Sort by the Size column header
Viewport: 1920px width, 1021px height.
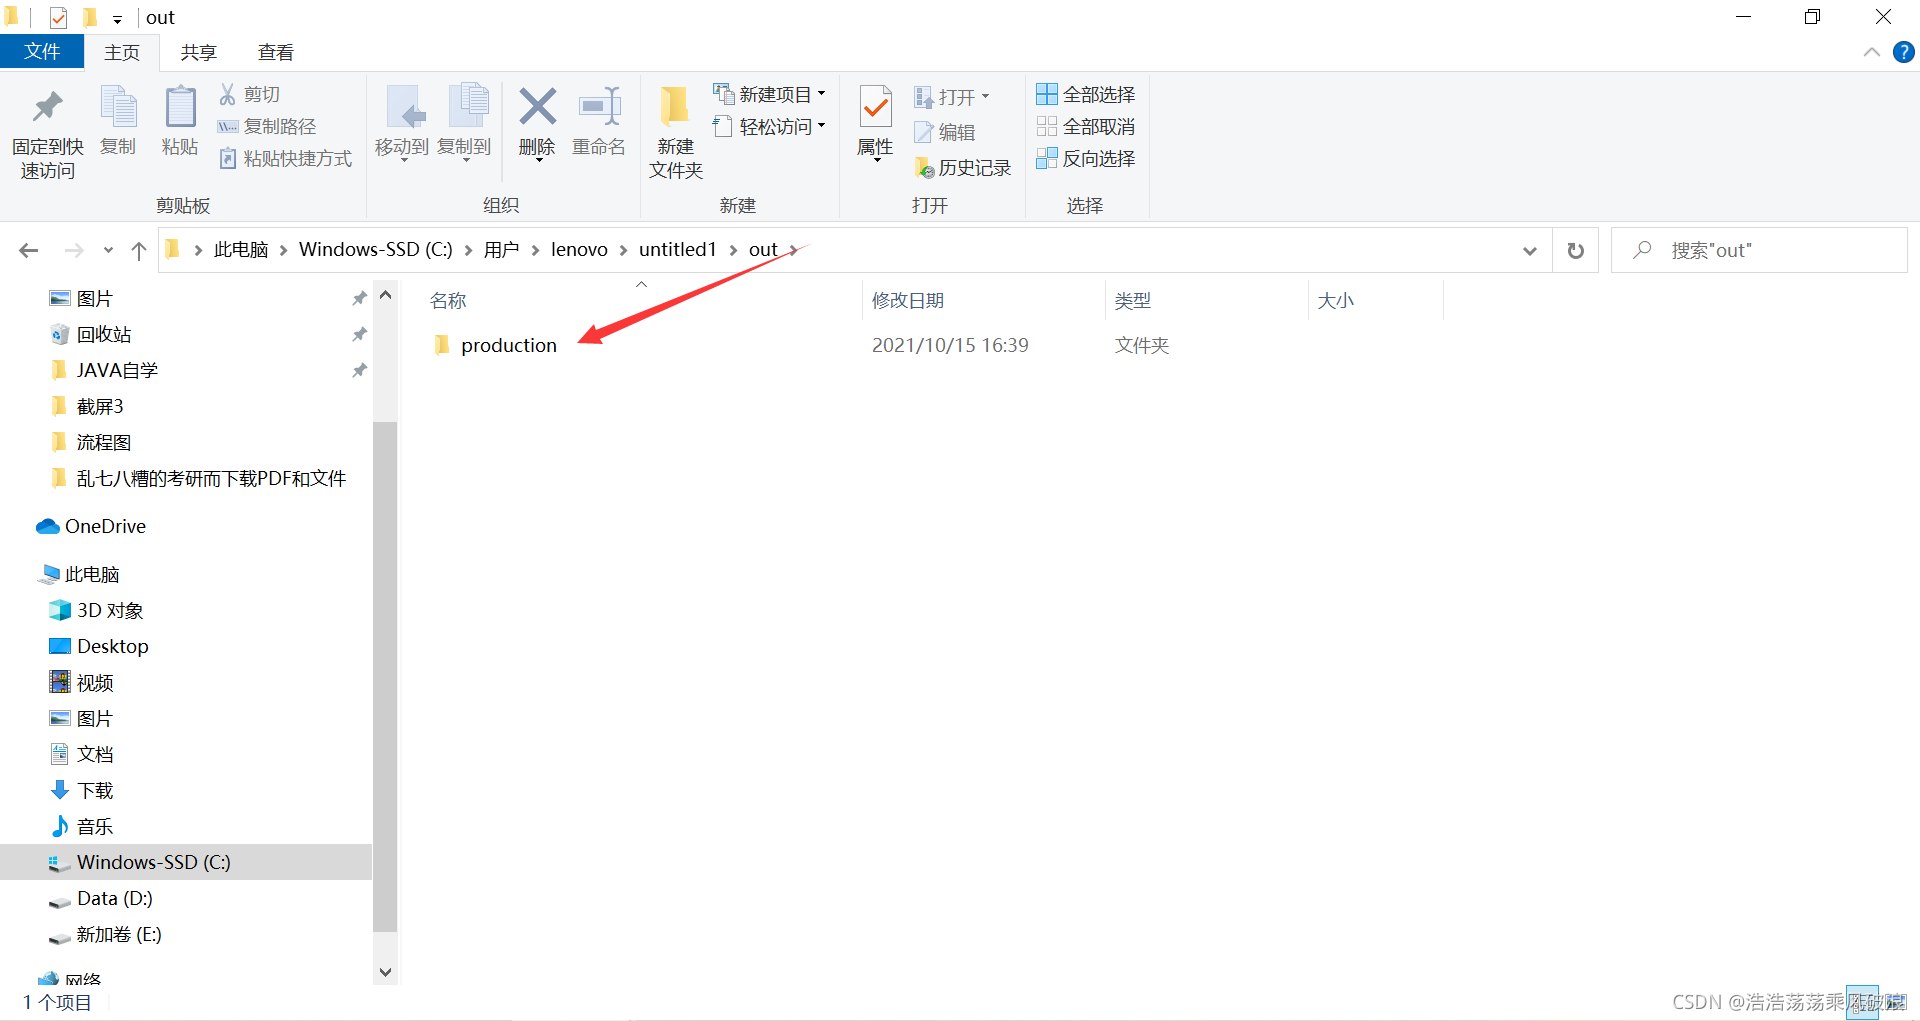(1336, 300)
